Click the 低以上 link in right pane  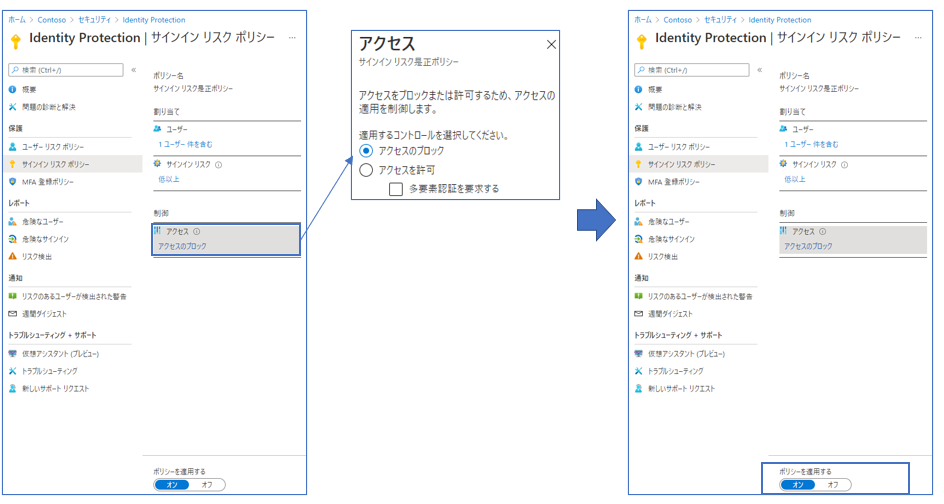pos(795,179)
